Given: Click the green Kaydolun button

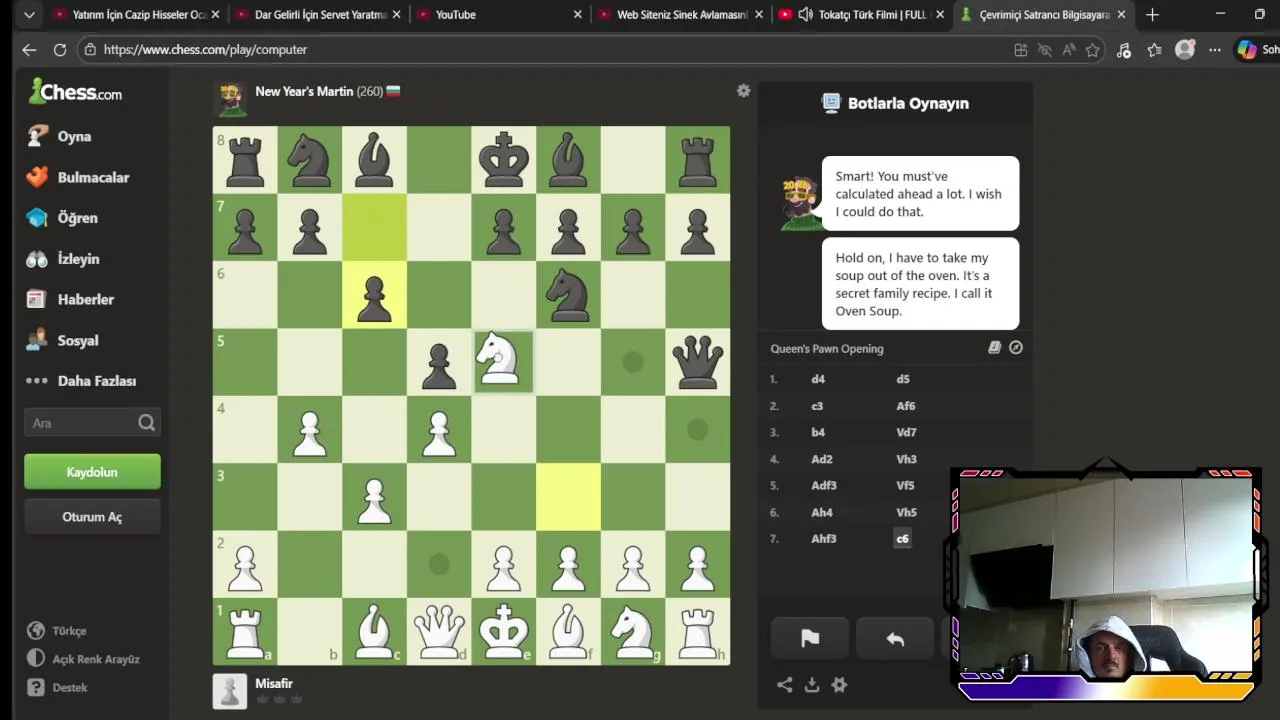Looking at the screenshot, I should point(92,472).
